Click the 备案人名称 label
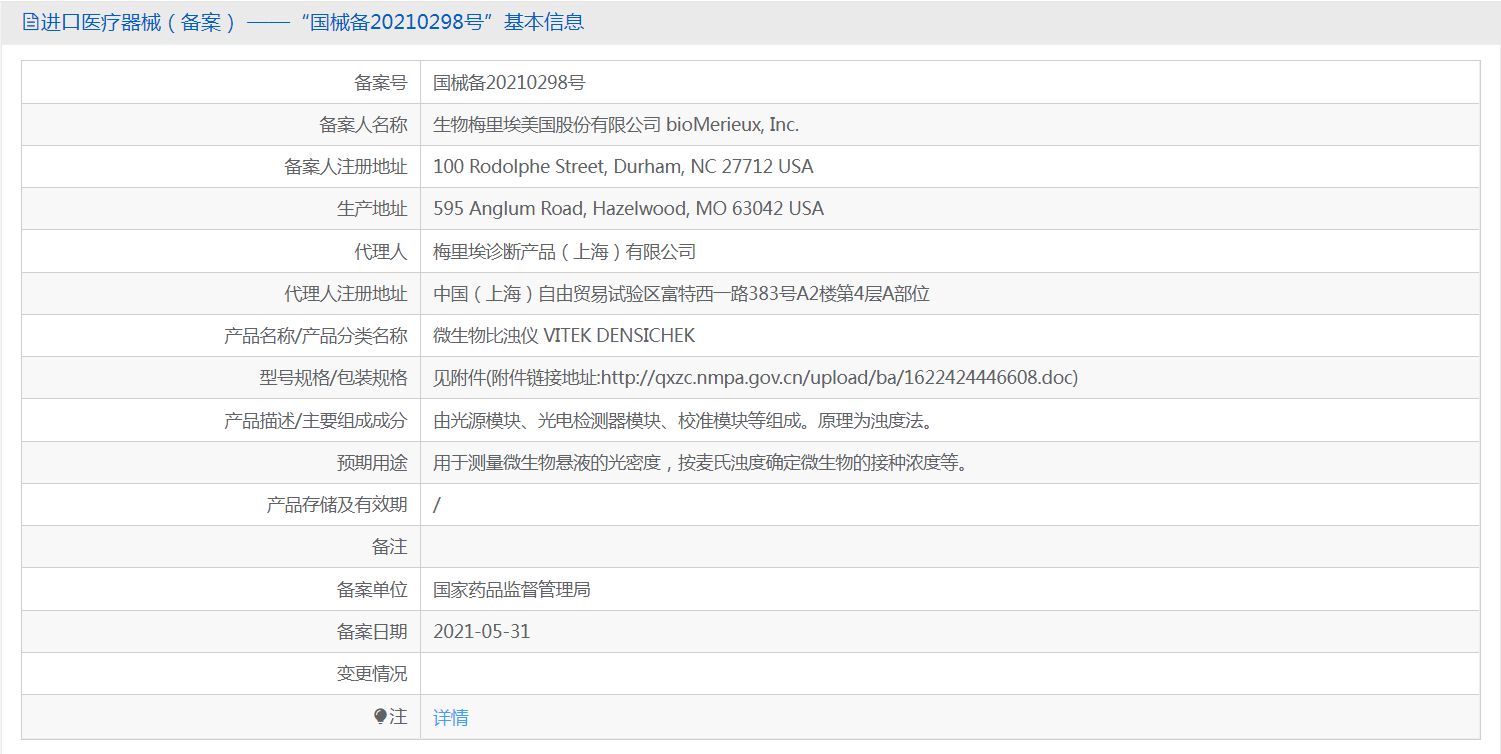 tap(363, 124)
